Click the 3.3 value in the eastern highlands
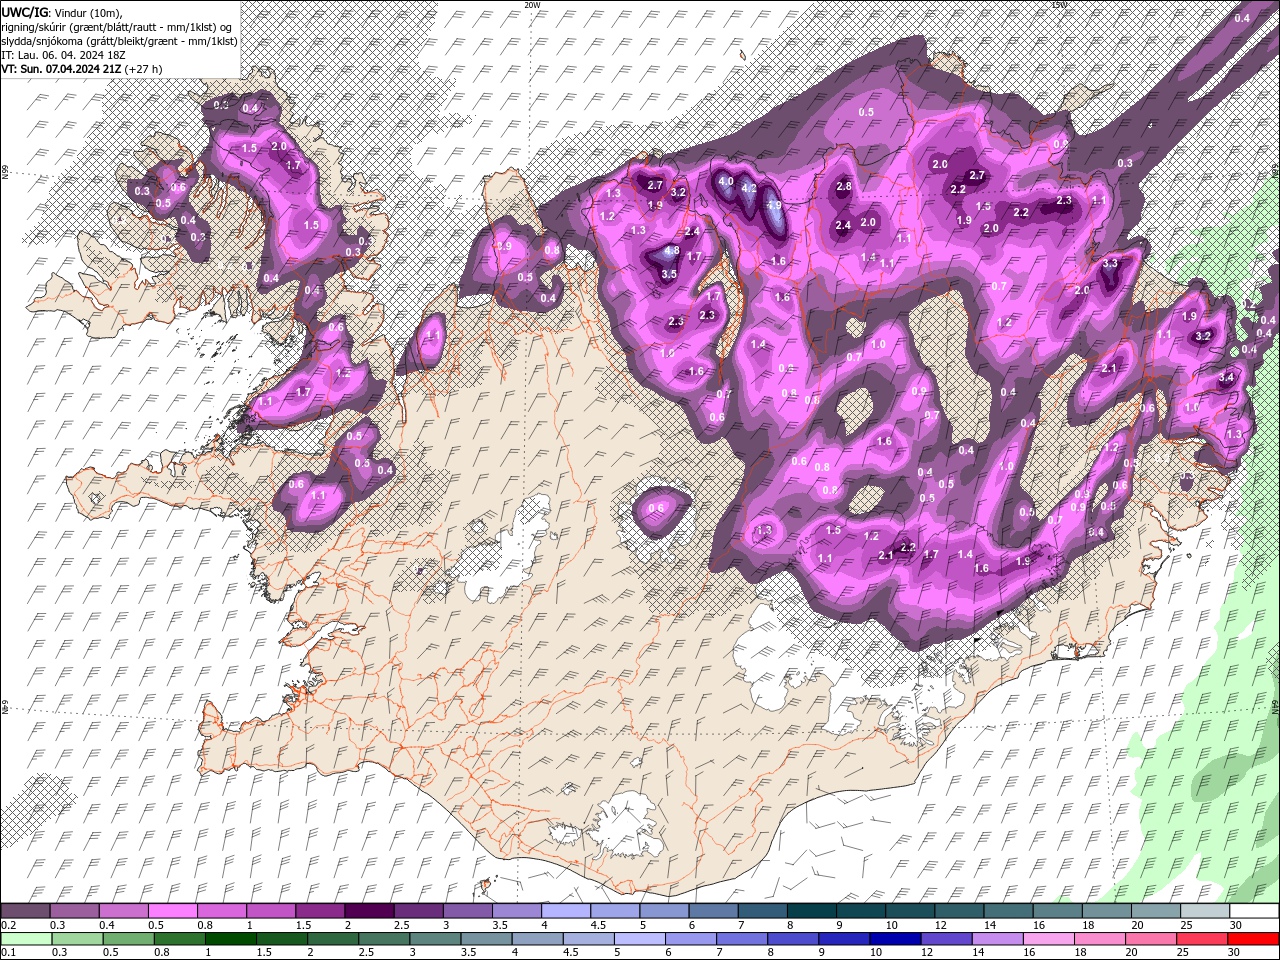Screen dimensions: 1280x960 pyautogui.click(x=1110, y=264)
